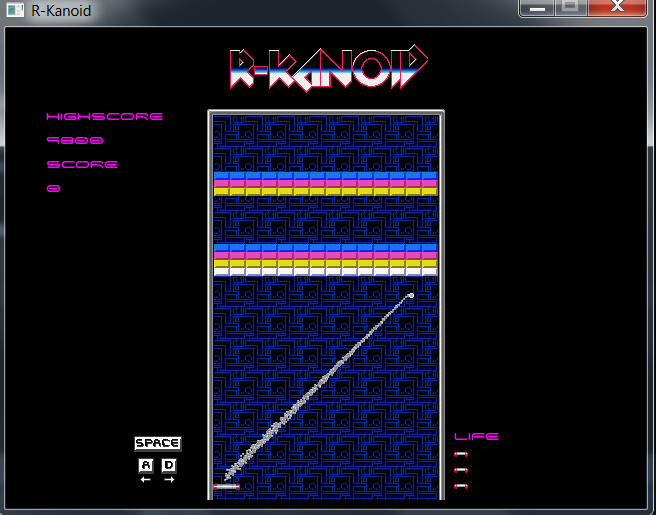This screenshot has height=515, width=656.
Task: Click the white brick row
Action: (x=326, y=271)
